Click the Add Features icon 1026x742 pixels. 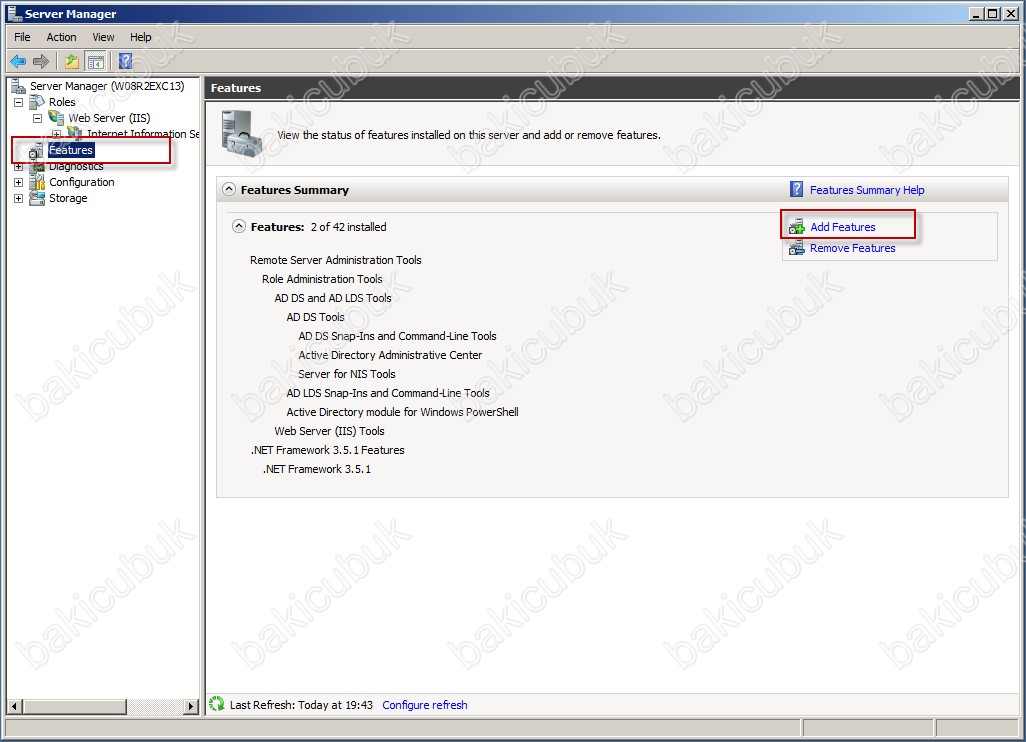[796, 227]
